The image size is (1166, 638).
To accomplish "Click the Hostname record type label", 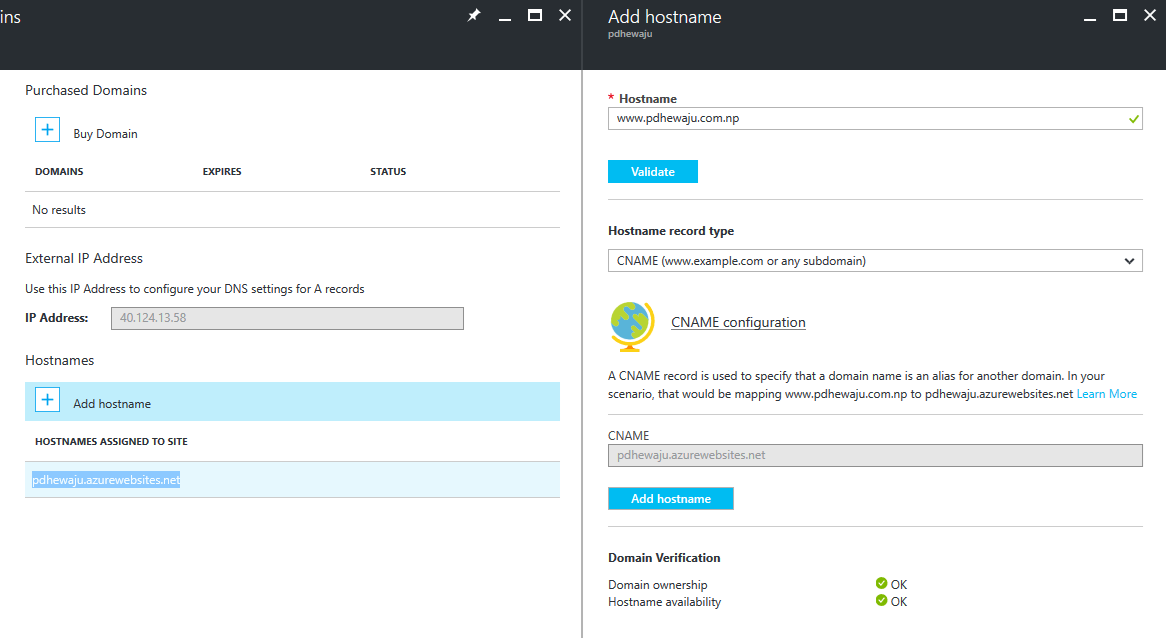I will pos(671,231).
